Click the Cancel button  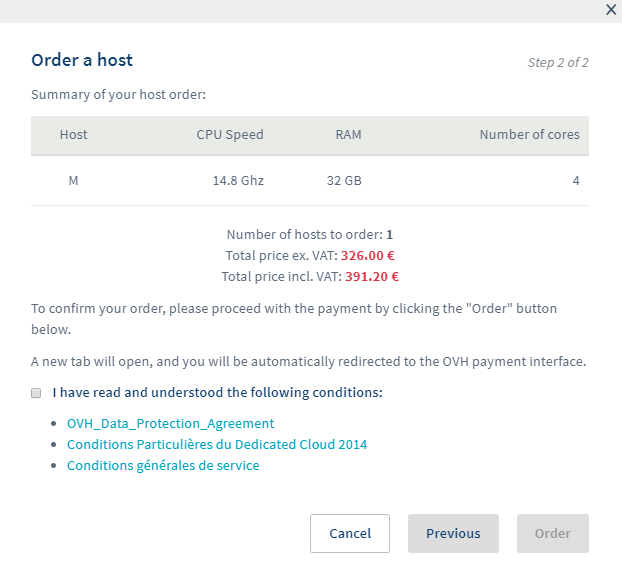(x=350, y=533)
